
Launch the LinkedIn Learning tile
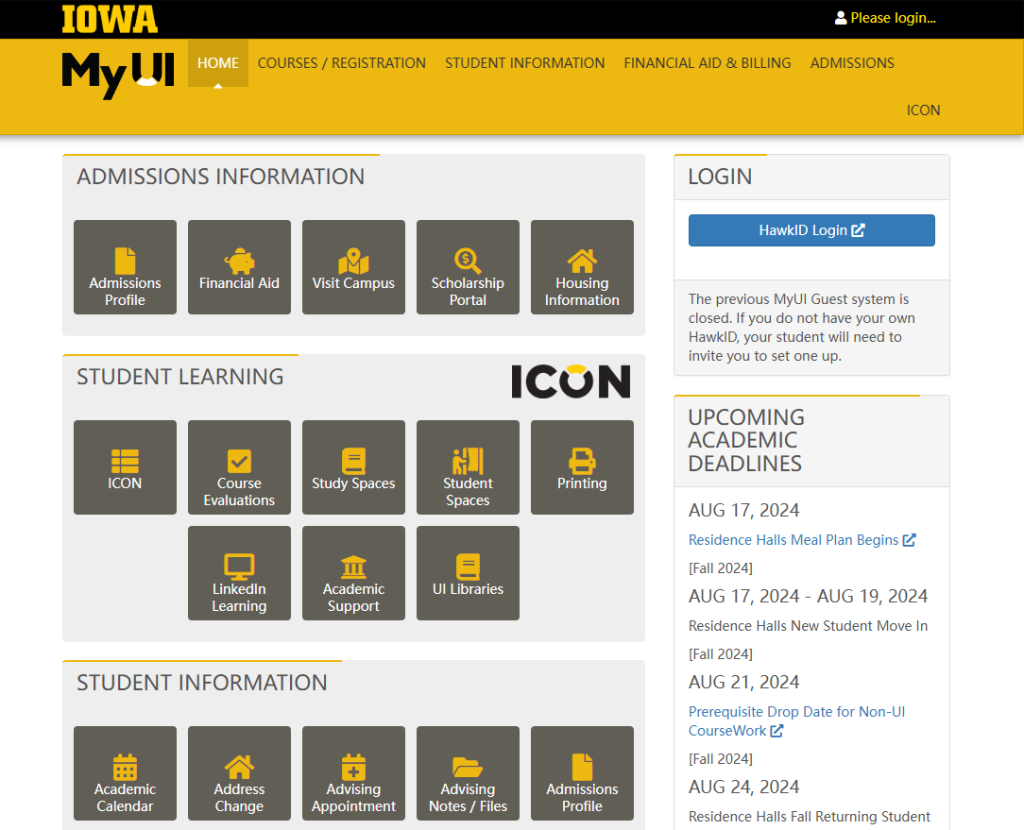click(x=239, y=573)
